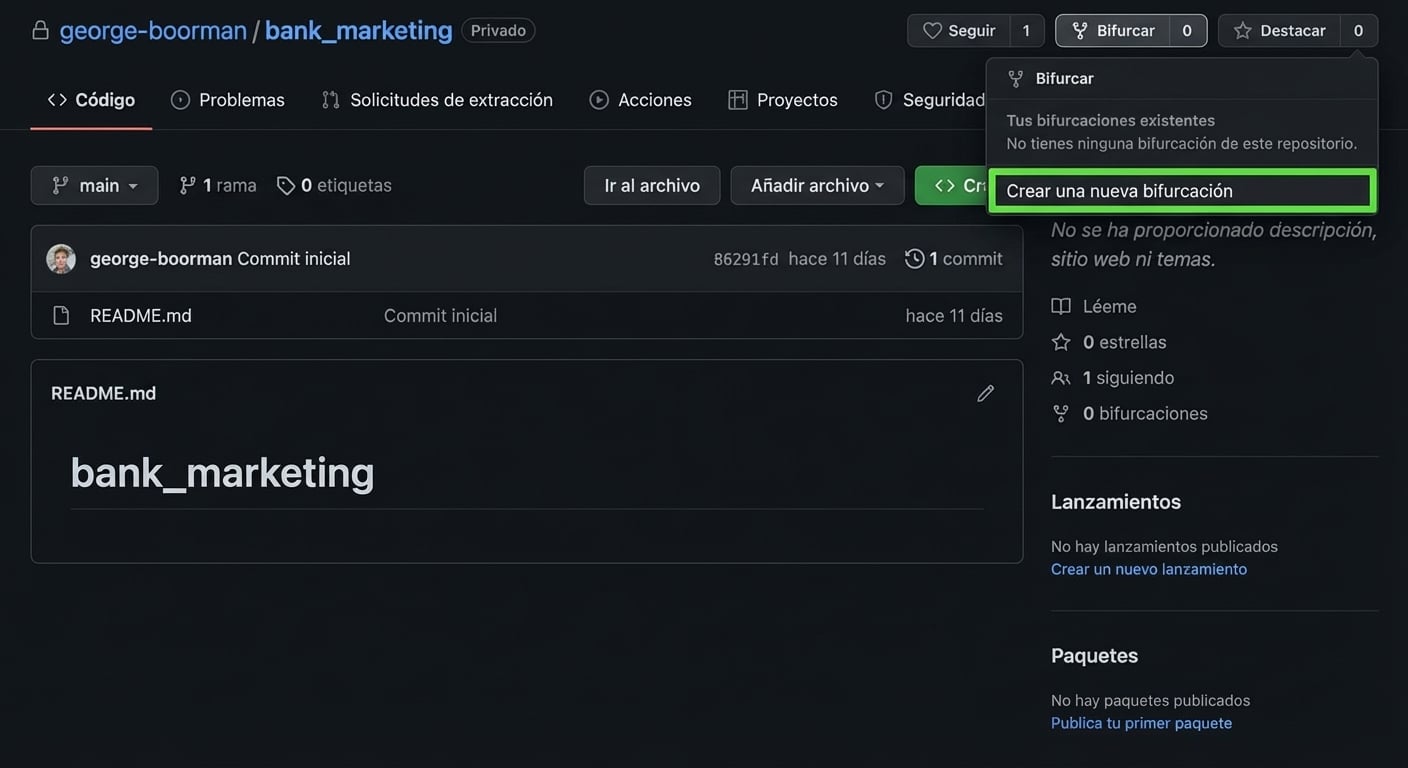Screen dimensions: 1408x768
Task: View the 1 commit history link
Action: (x=954, y=259)
